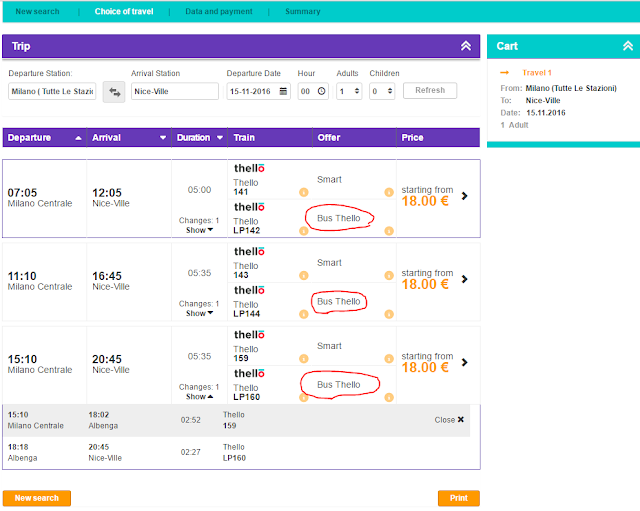Collapse the Trip panel with double chevron
The image size is (640, 511).
466,46
